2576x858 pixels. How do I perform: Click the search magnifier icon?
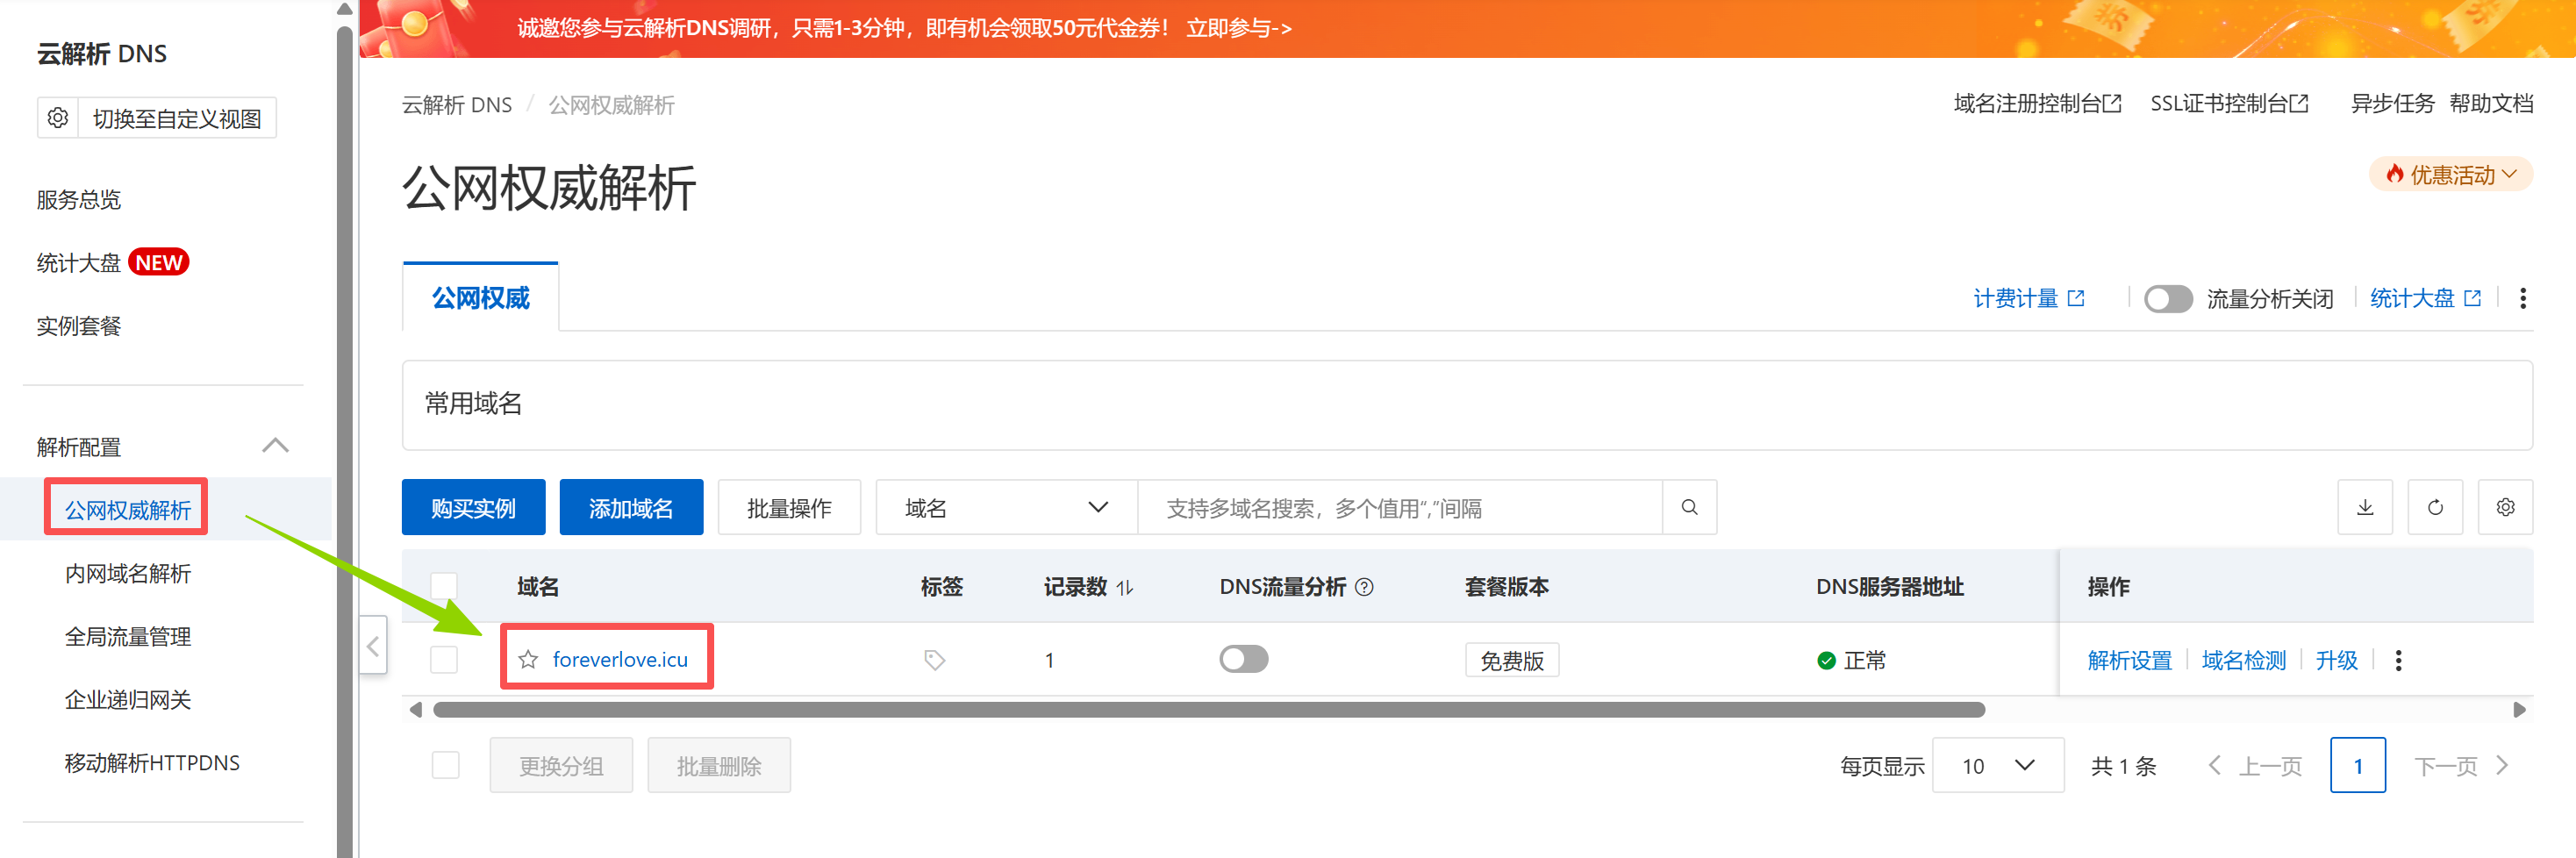click(1689, 507)
